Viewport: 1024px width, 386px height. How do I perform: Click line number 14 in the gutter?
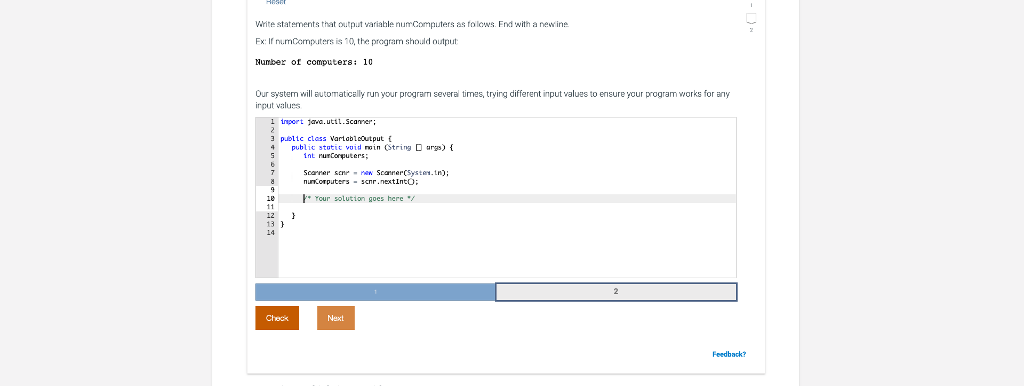(x=271, y=233)
